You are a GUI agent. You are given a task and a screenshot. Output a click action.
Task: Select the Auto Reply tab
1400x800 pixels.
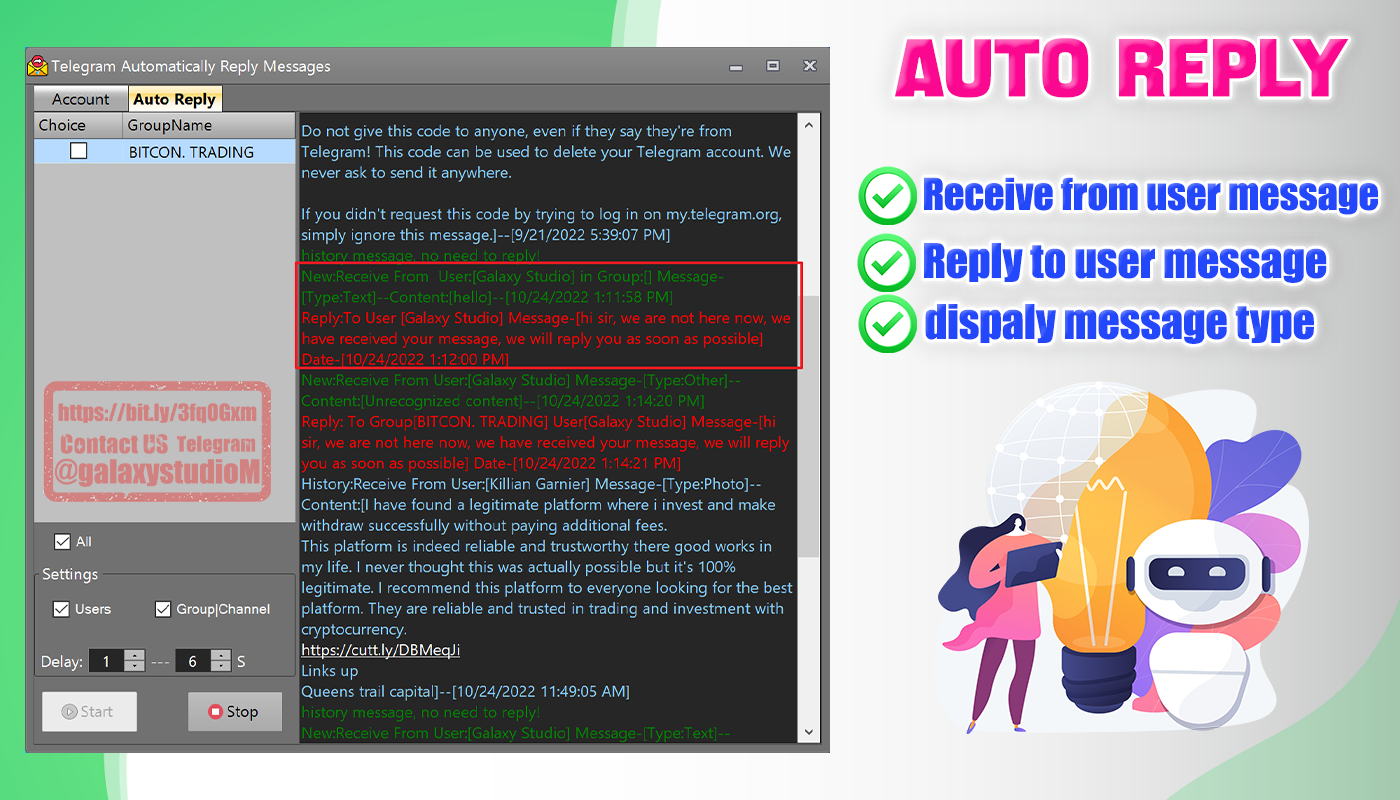click(176, 98)
